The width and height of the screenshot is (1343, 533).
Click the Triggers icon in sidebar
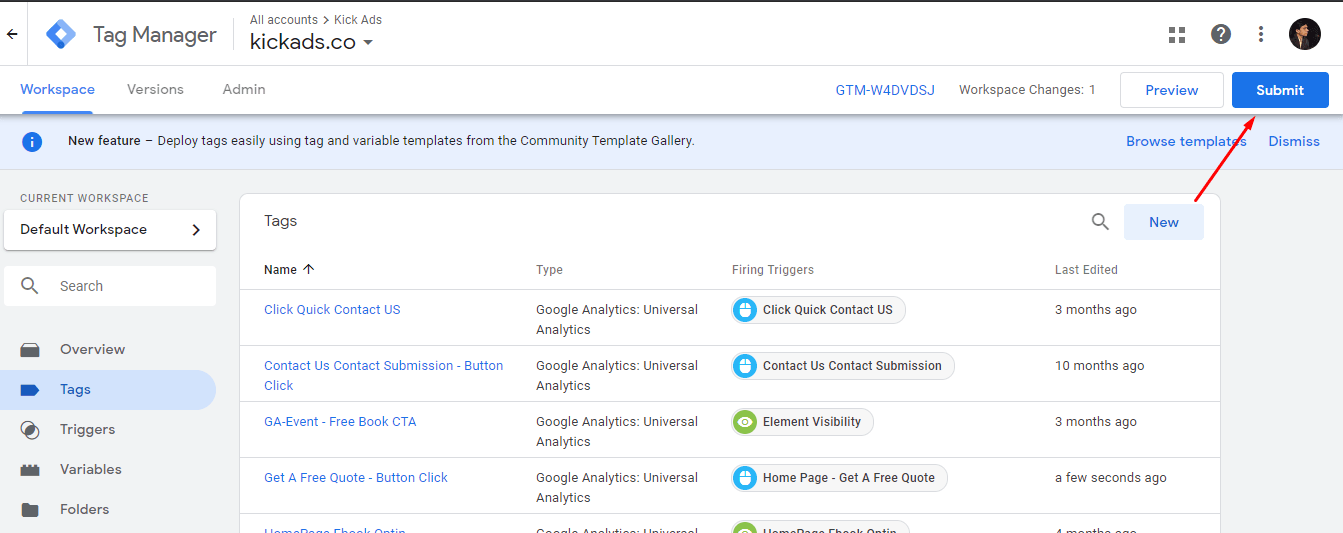click(x=30, y=430)
